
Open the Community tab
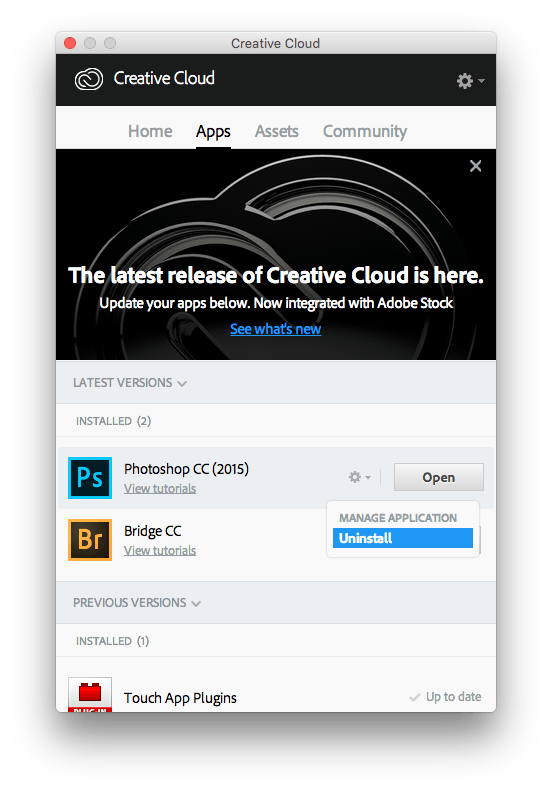point(365,132)
